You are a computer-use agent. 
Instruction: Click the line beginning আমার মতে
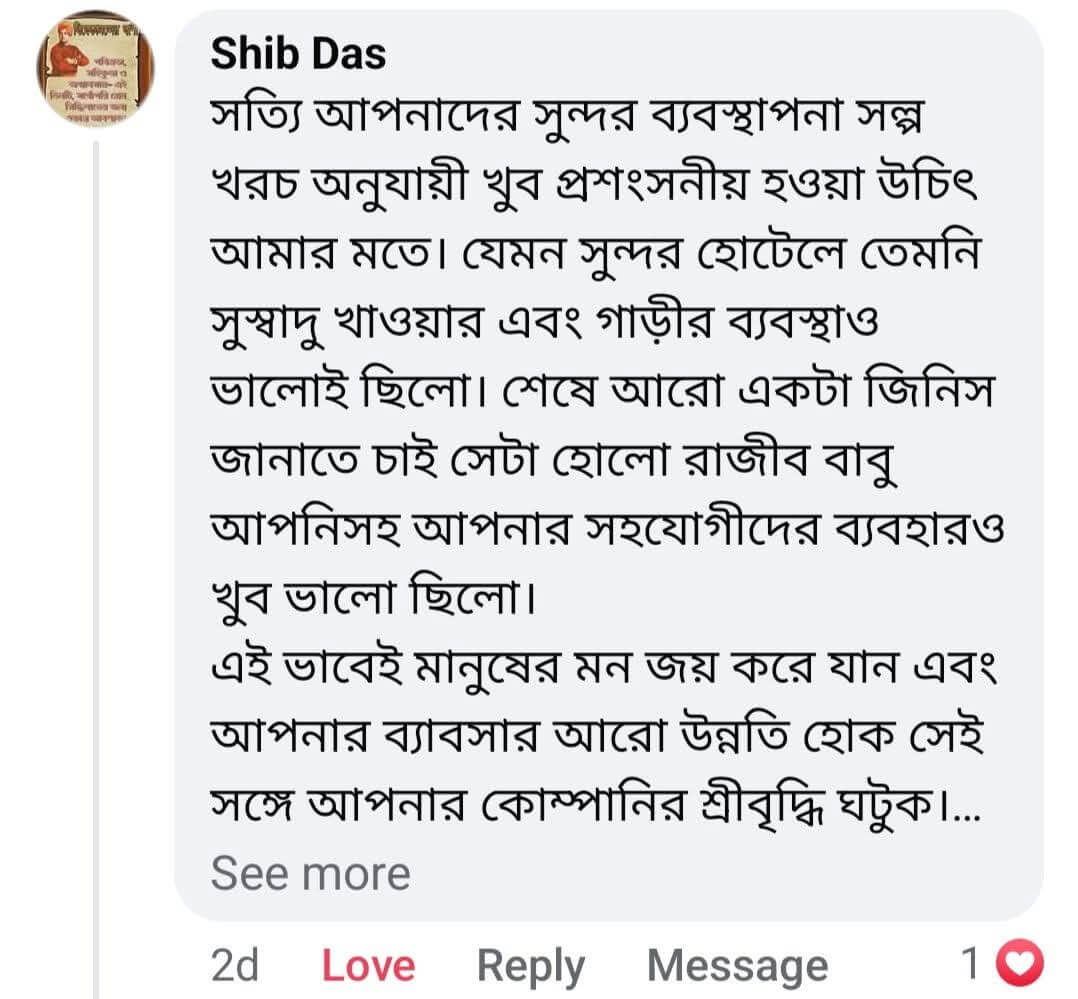[x=595, y=254]
